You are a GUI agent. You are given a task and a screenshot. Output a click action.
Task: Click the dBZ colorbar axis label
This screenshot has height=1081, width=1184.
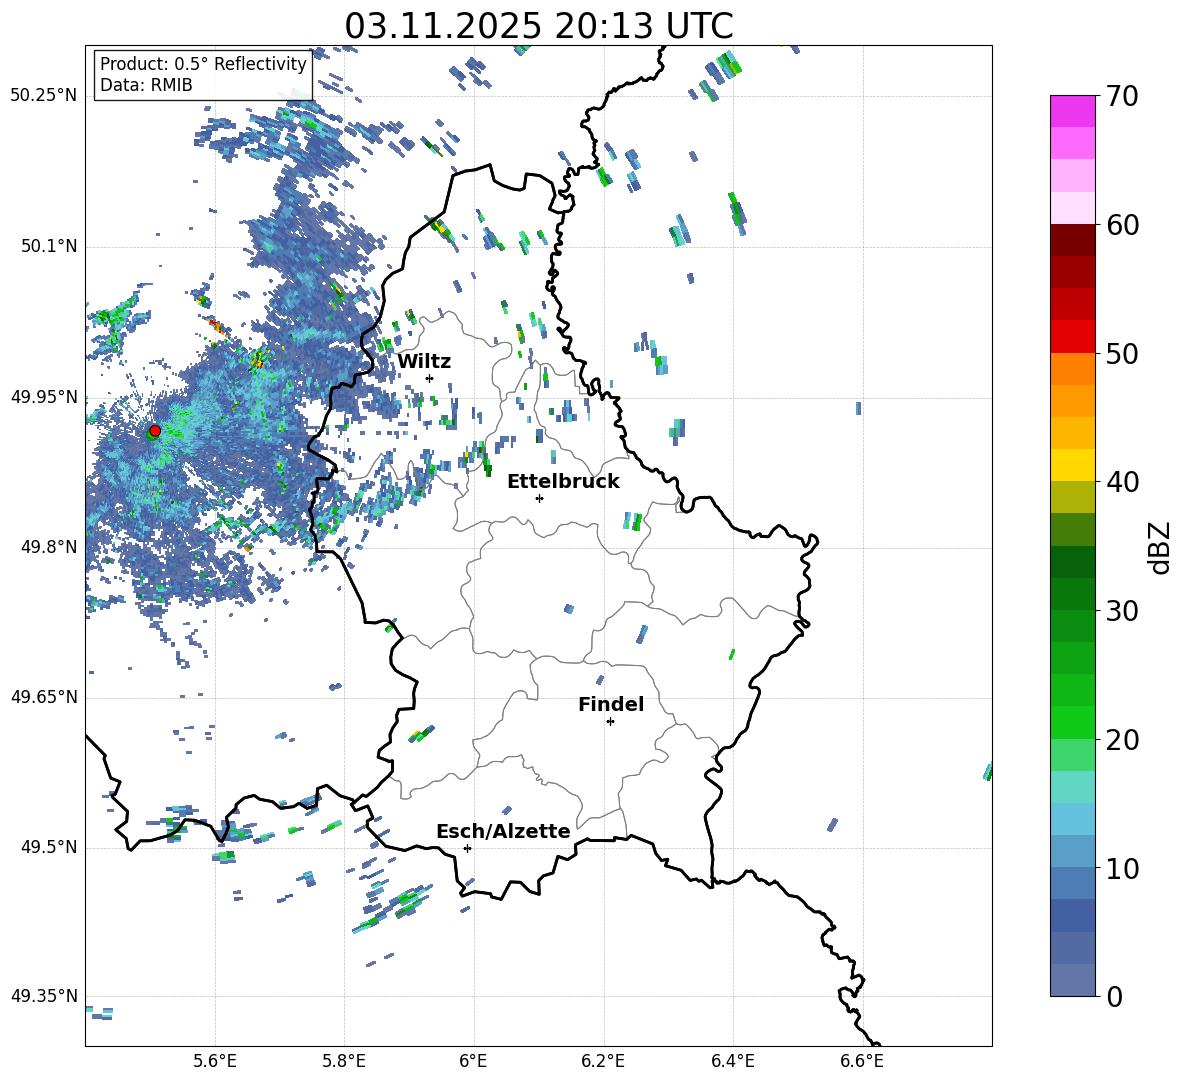pyautogui.click(x=1159, y=547)
